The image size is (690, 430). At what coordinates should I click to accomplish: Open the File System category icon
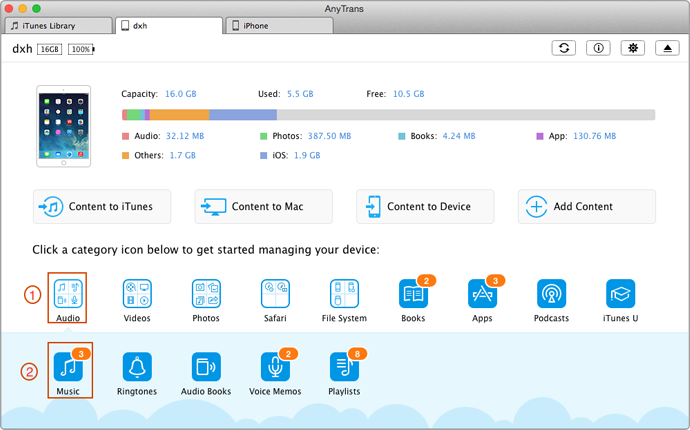coord(344,294)
